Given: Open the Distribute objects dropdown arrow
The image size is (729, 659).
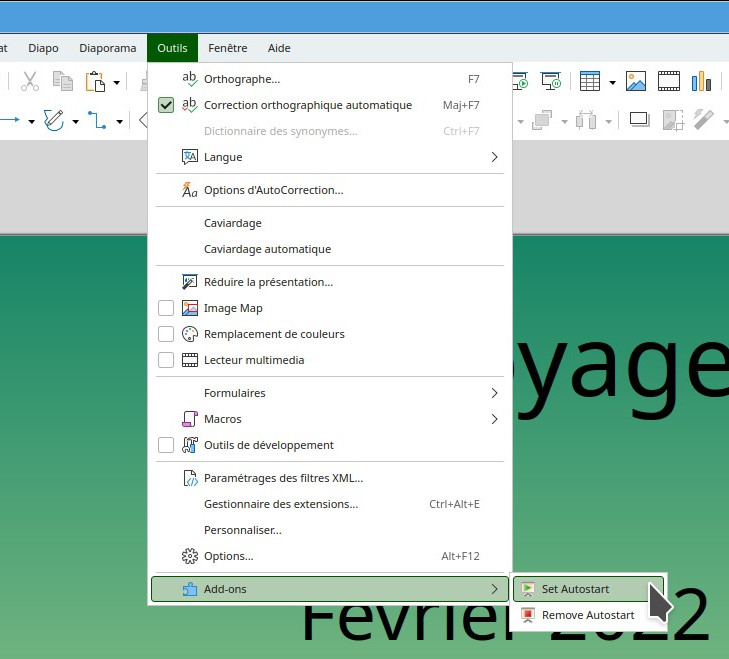Looking at the screenshot, I should (x=608, y=122).
